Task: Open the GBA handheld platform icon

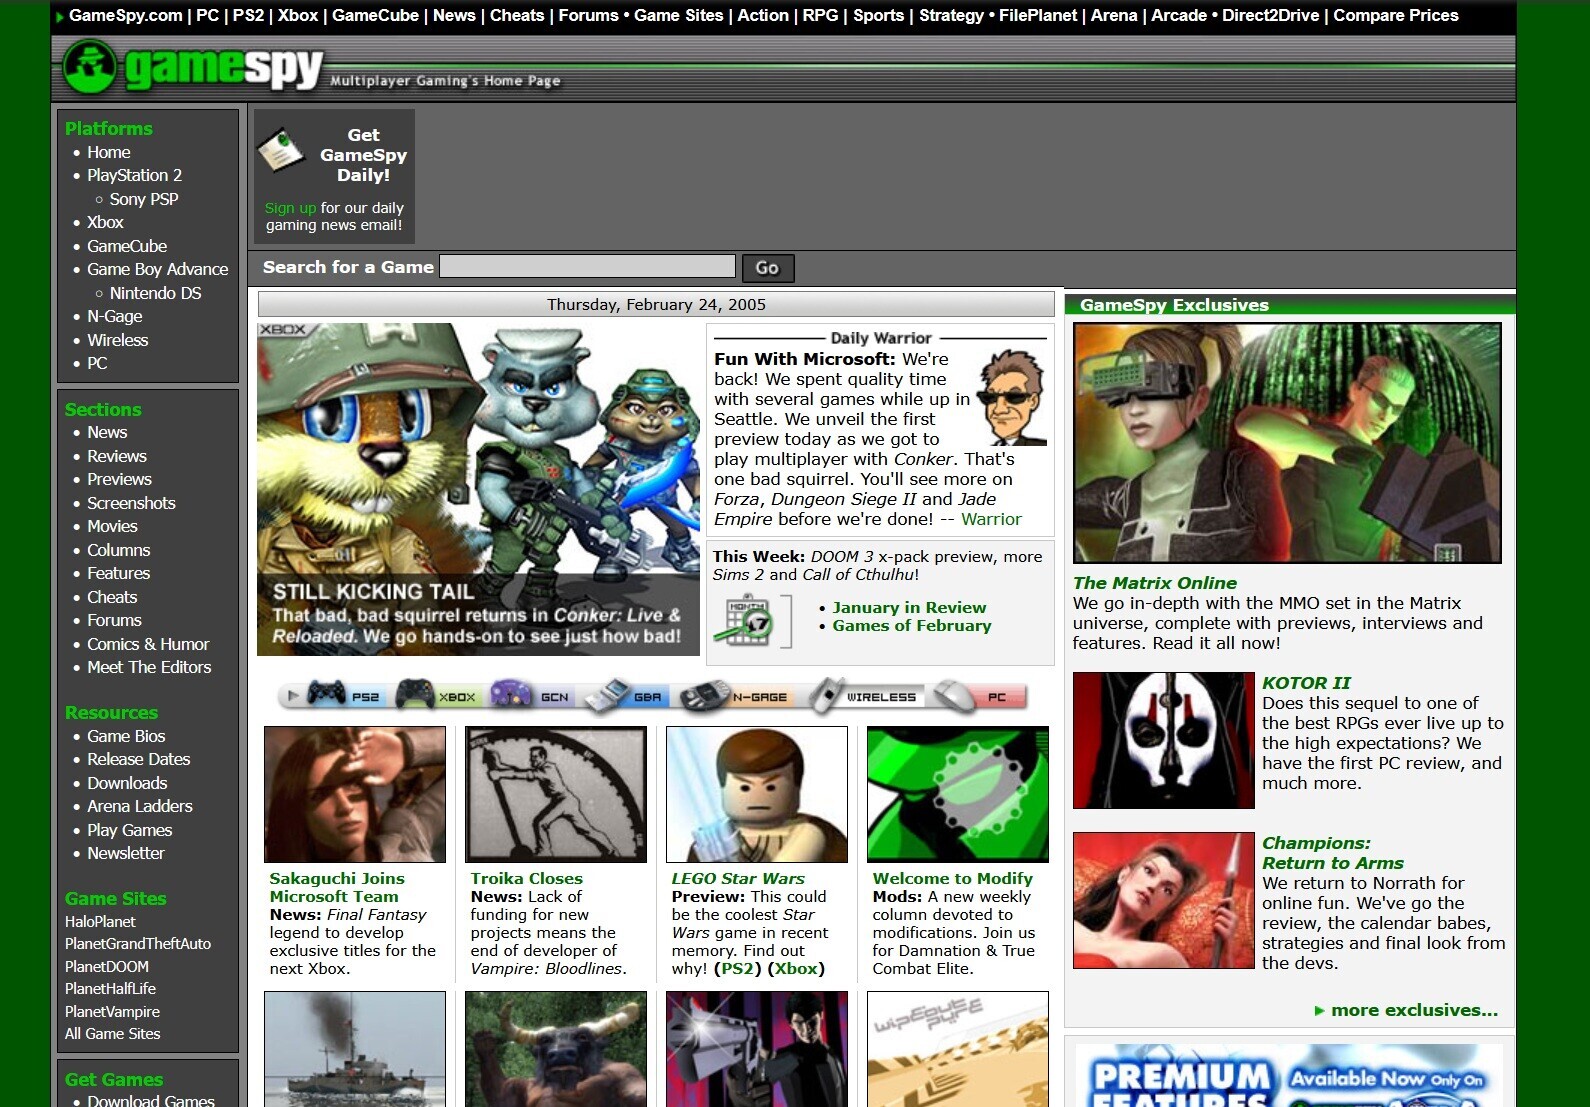Action: tap(625, 696)
